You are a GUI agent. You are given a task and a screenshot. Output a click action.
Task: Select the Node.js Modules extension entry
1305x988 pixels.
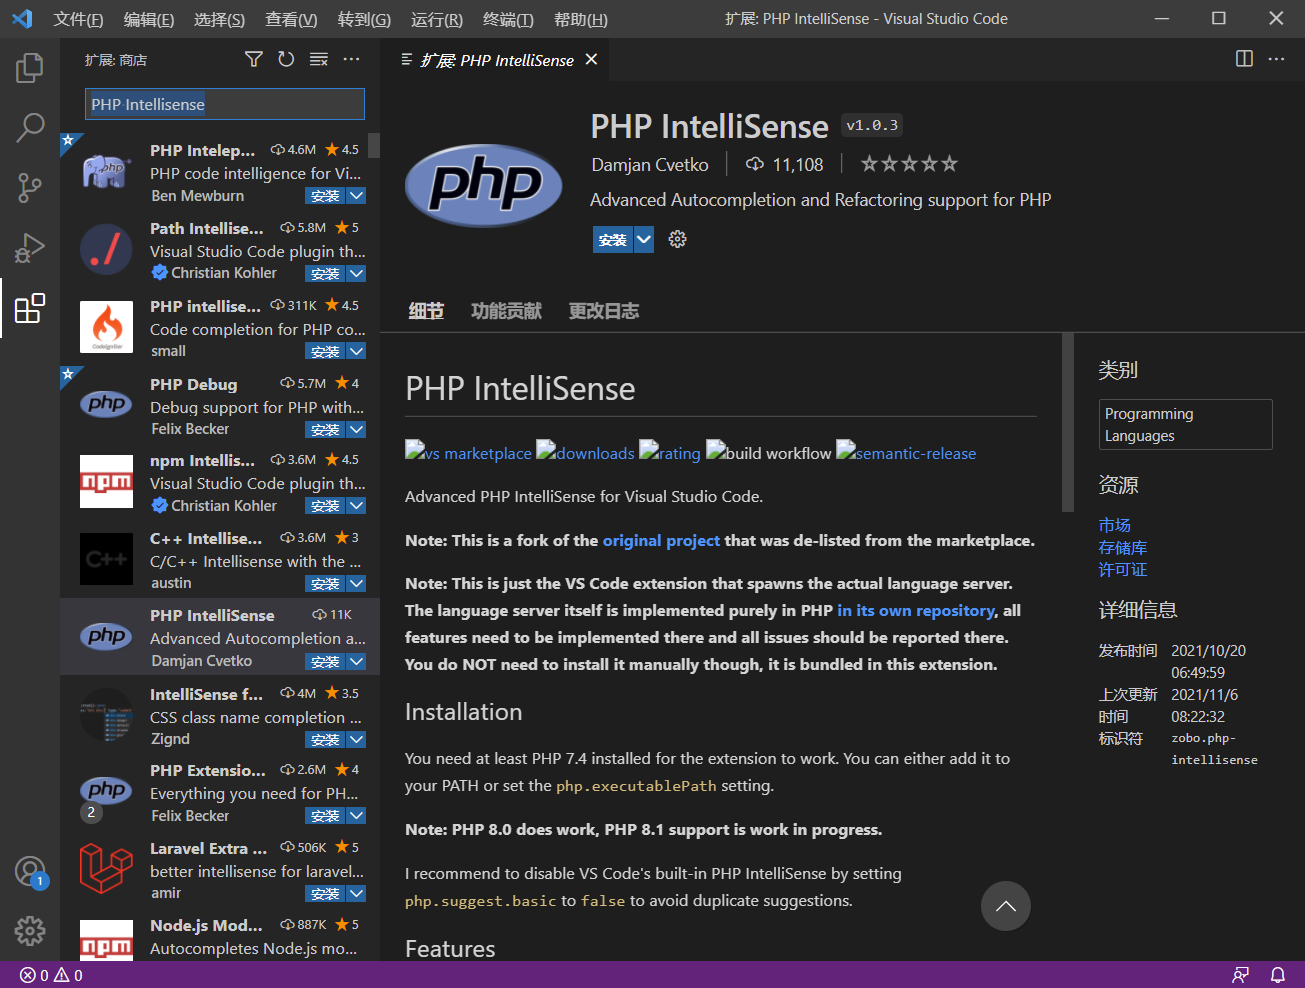220,936
